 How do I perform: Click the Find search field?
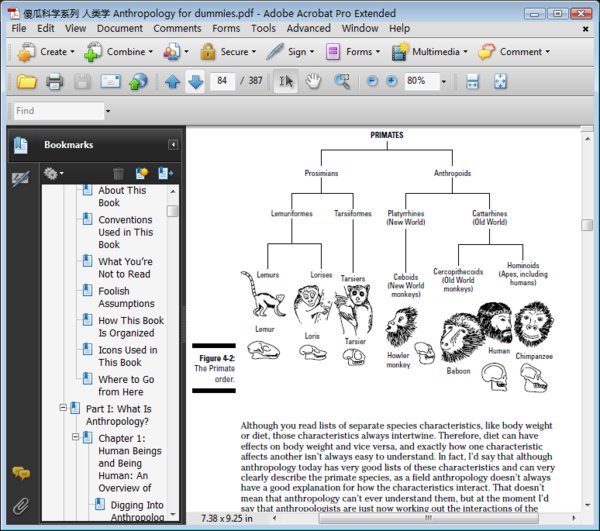click(59, 111)
